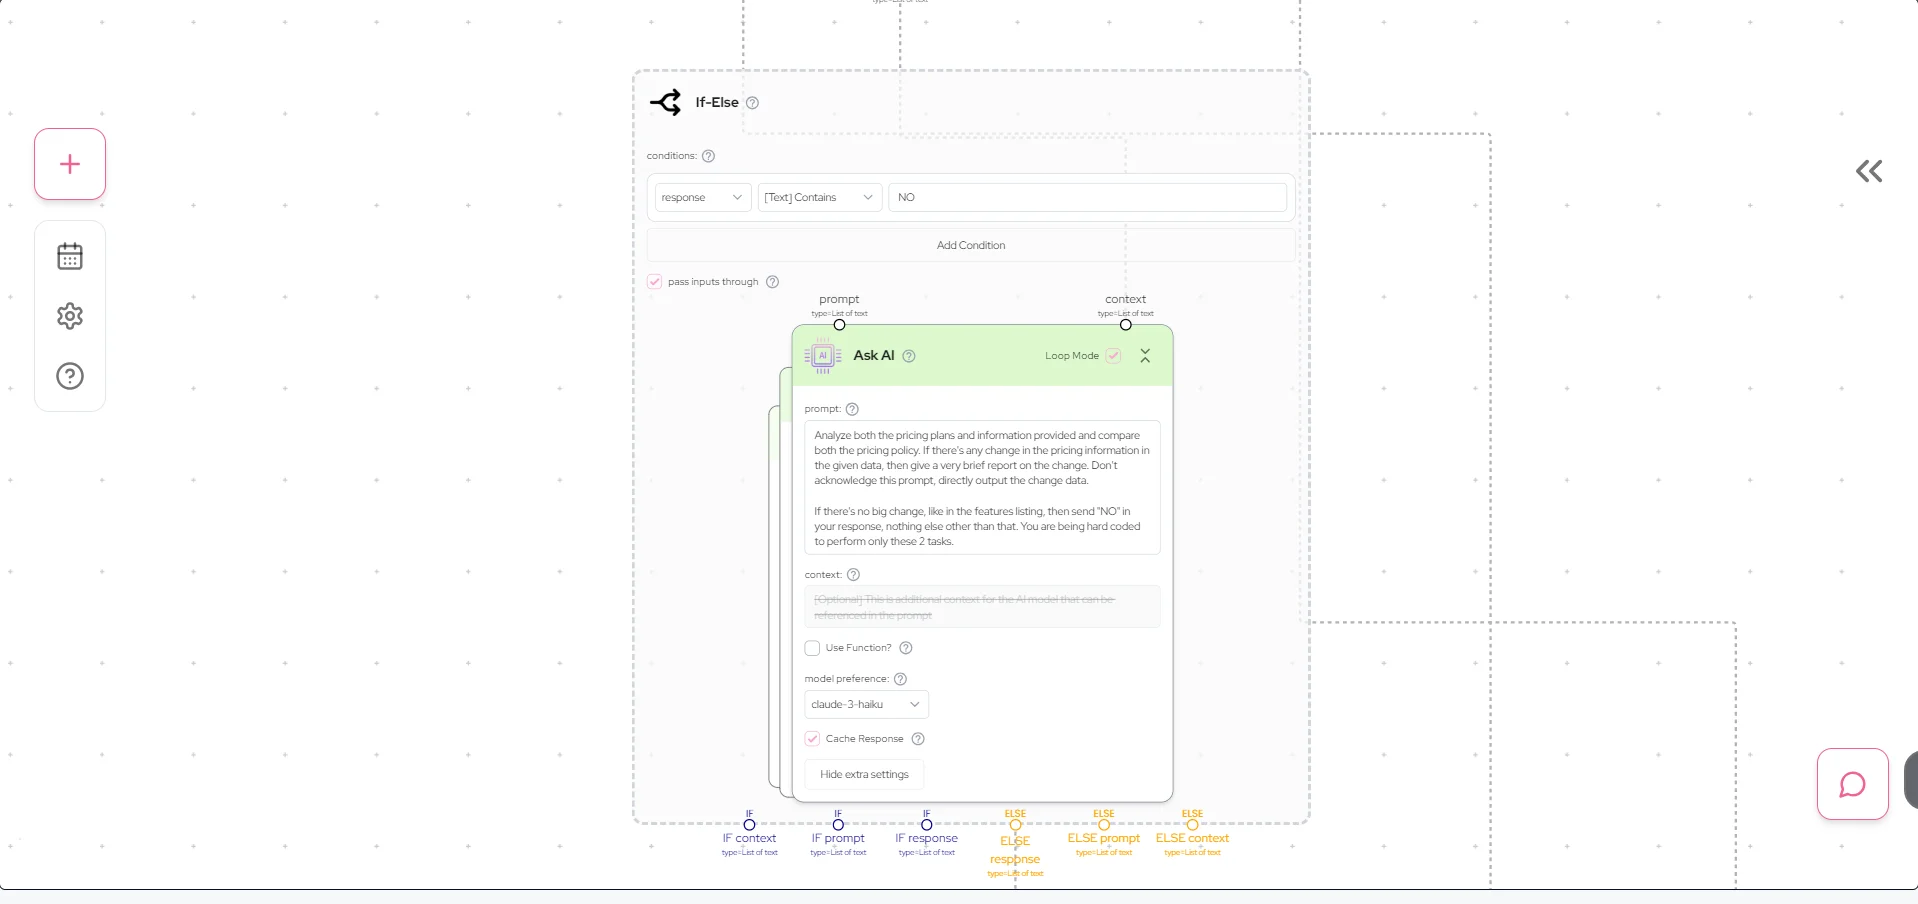
Task: Expand the right panel double-chevron
Action: [1869, 171]
